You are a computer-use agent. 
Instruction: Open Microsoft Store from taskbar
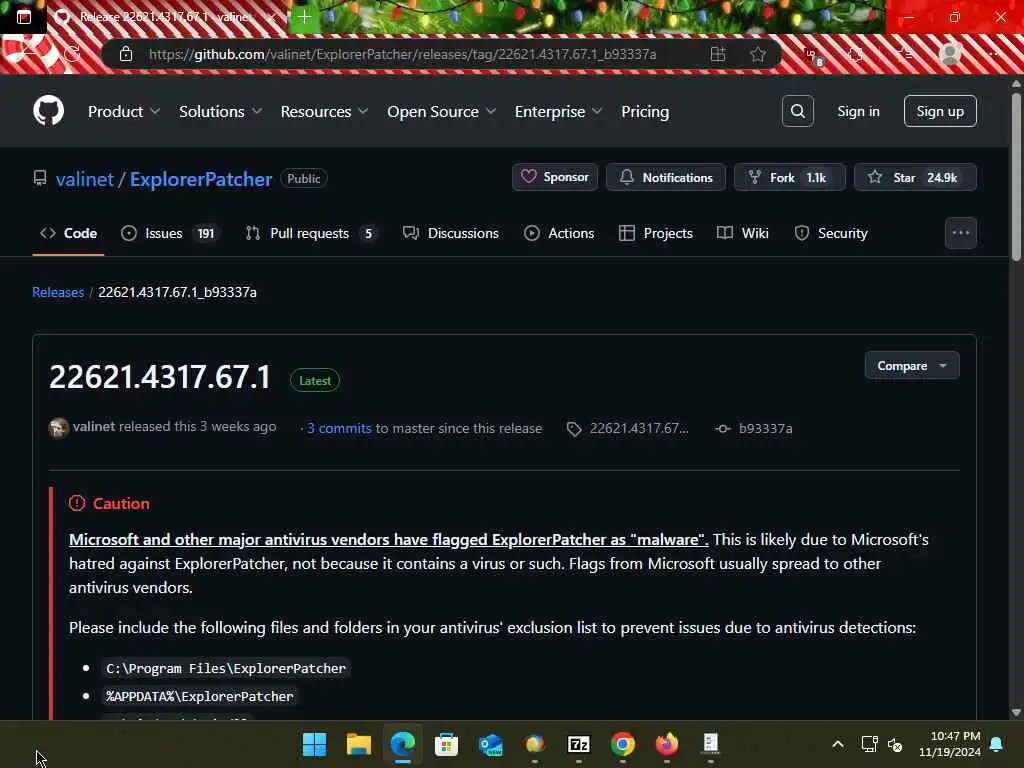[447, 744]
